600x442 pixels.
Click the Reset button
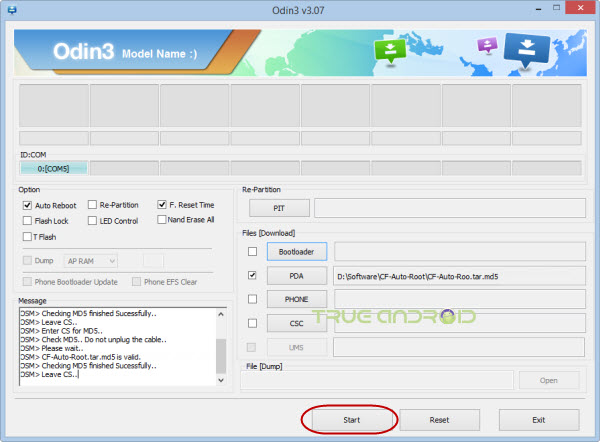439,420
